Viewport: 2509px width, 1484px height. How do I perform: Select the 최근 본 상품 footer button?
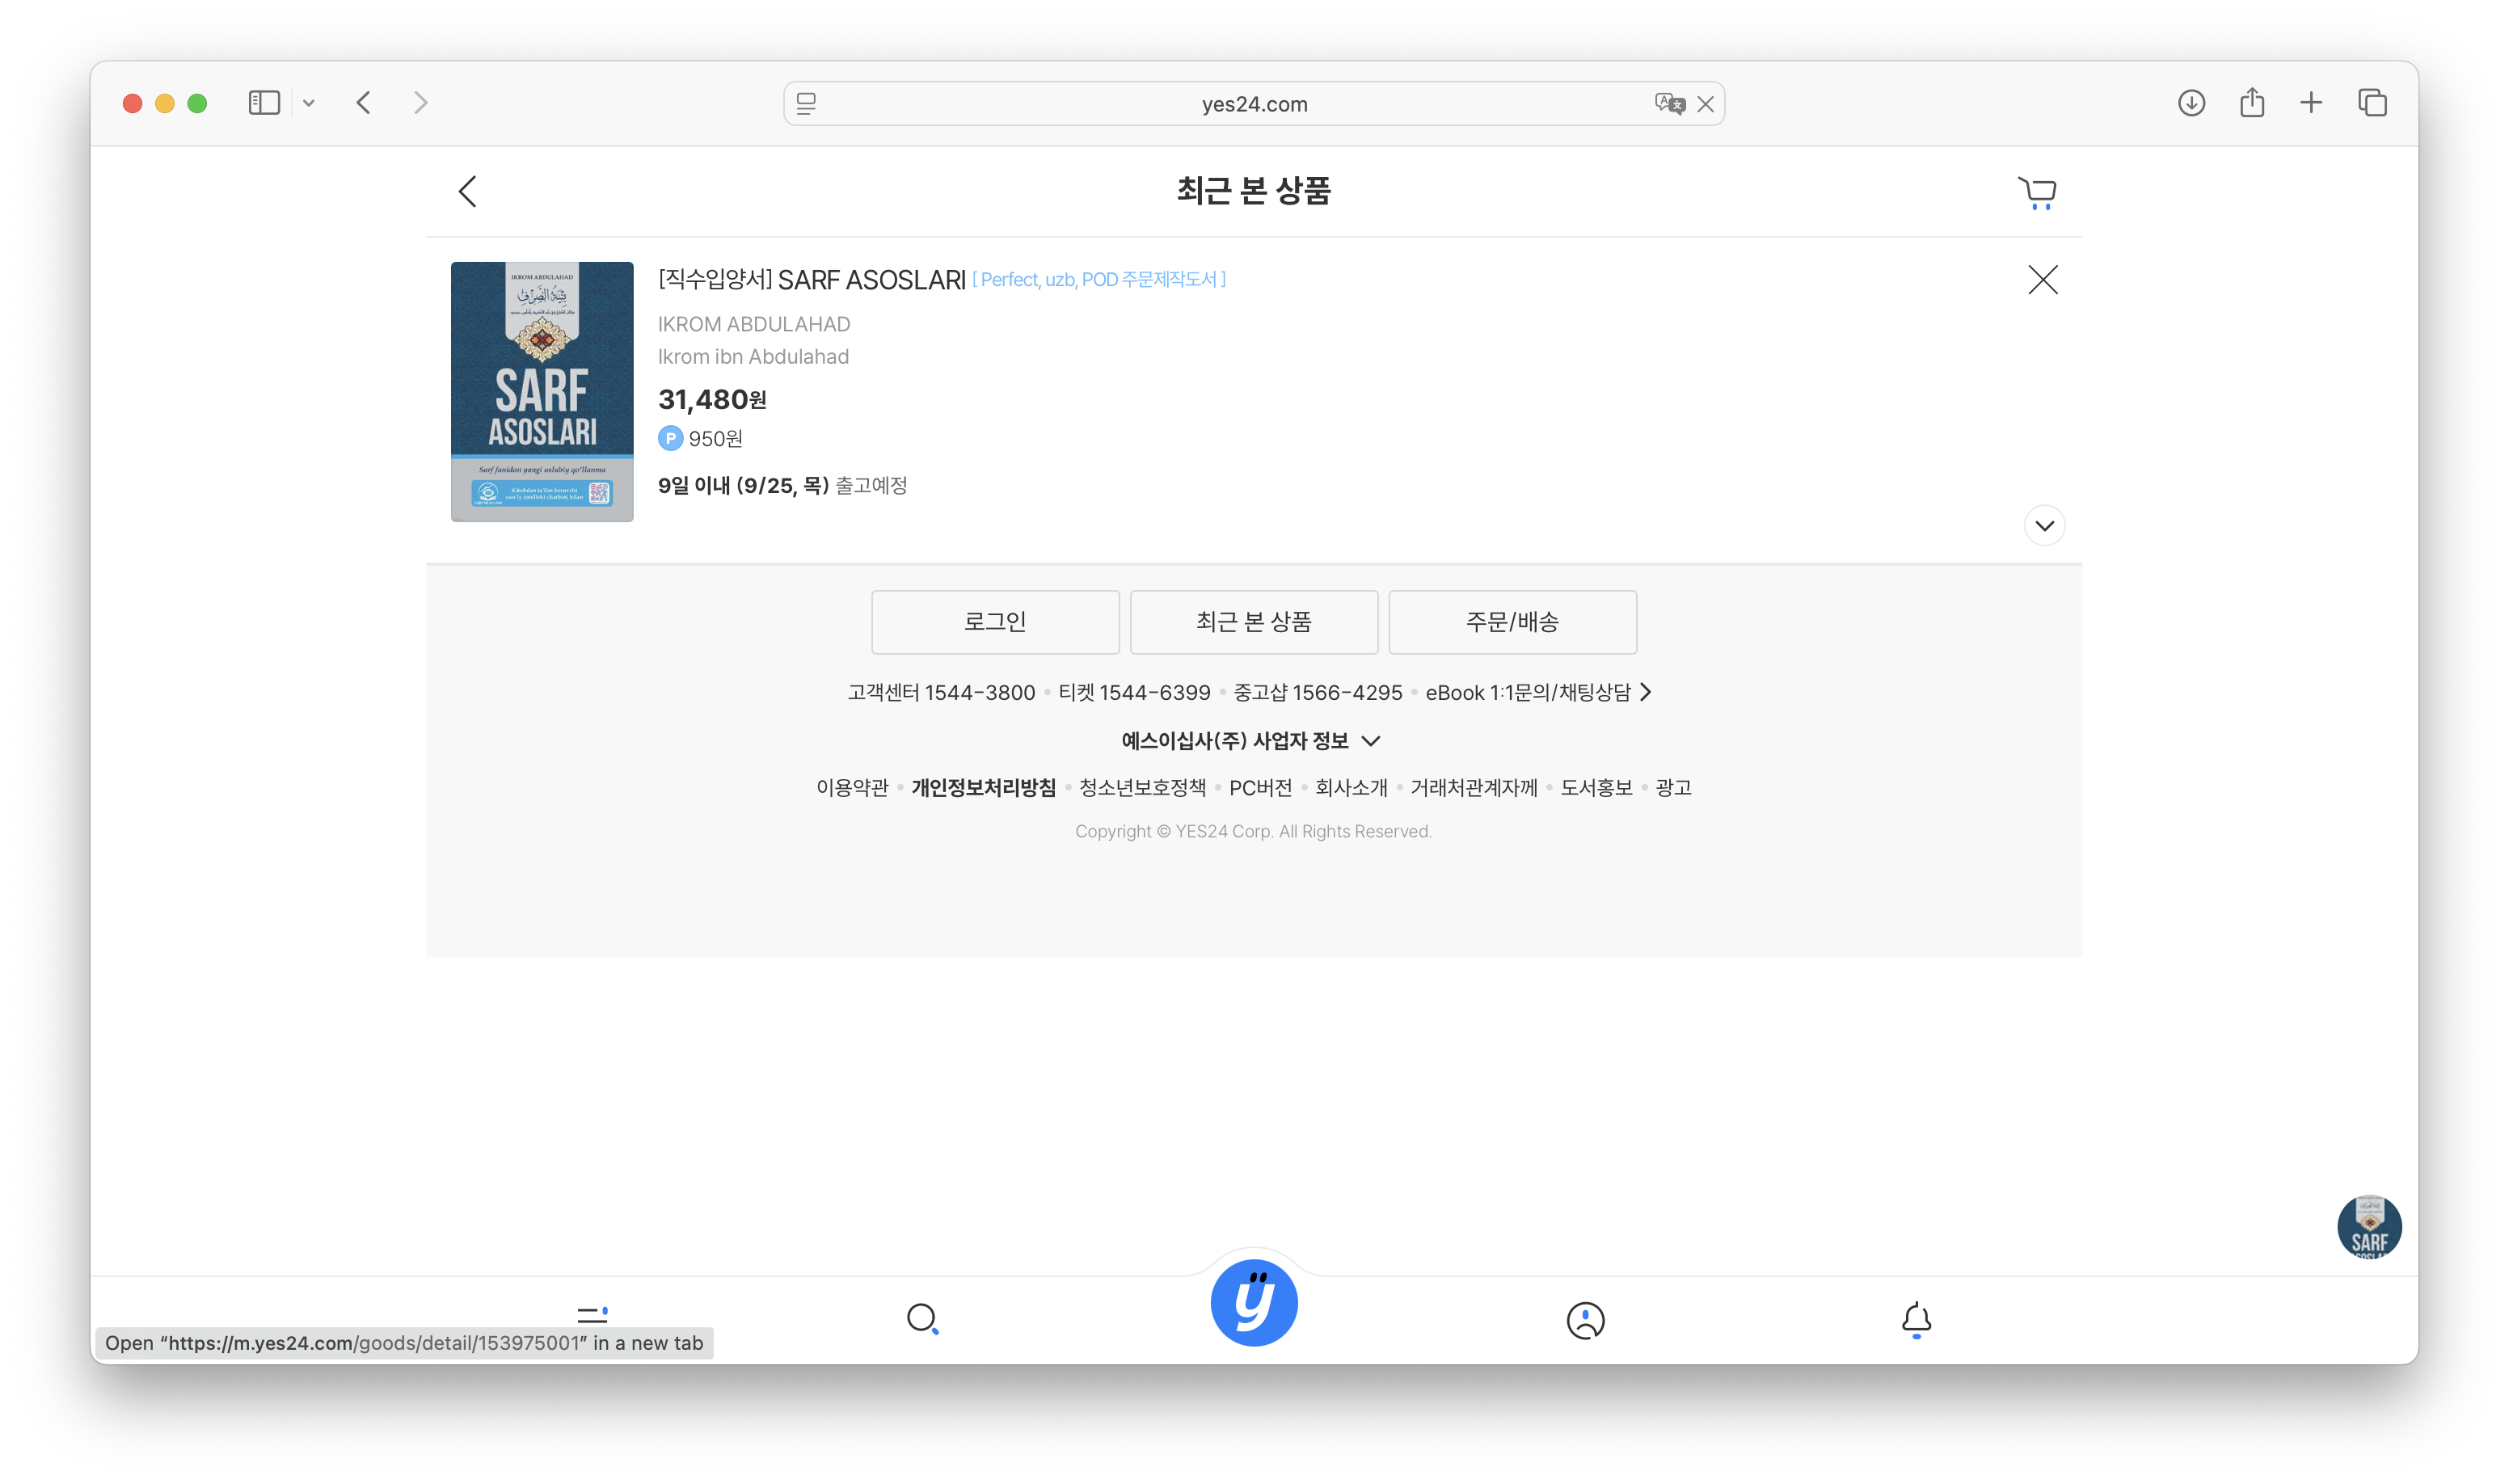1253,622
